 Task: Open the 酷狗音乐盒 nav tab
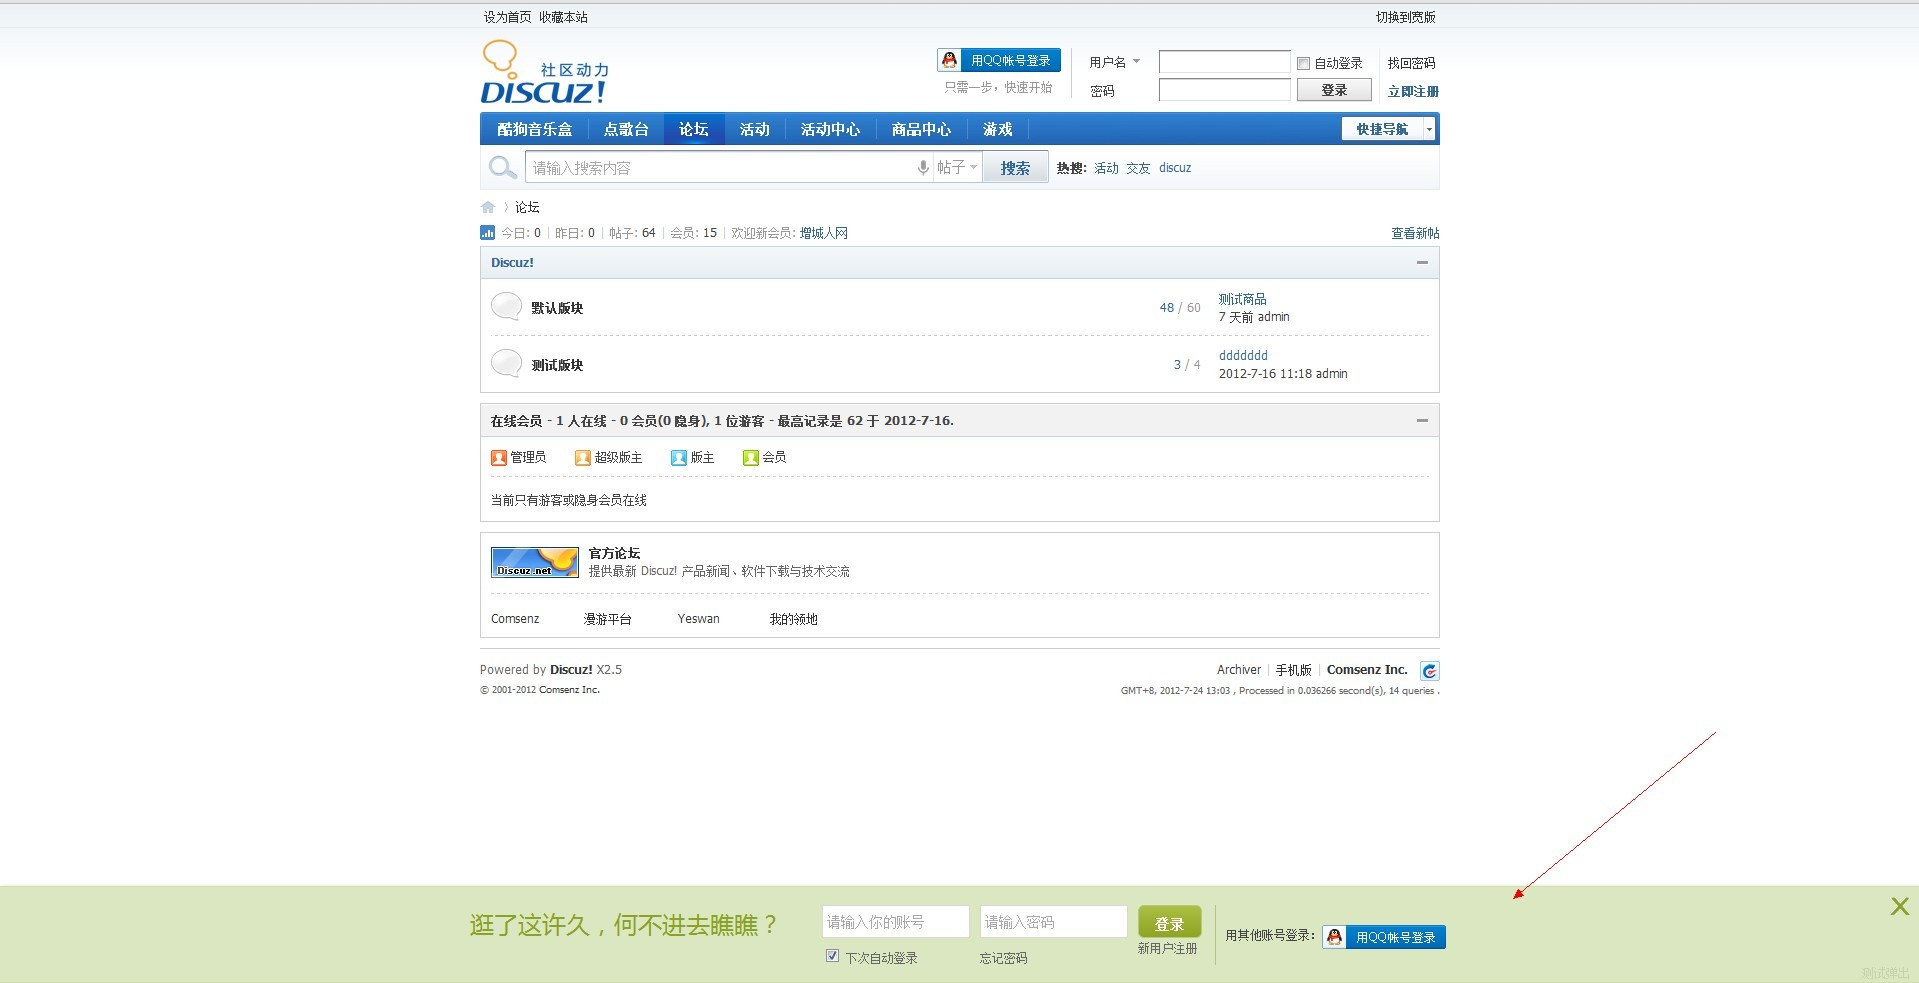point(535,129)
